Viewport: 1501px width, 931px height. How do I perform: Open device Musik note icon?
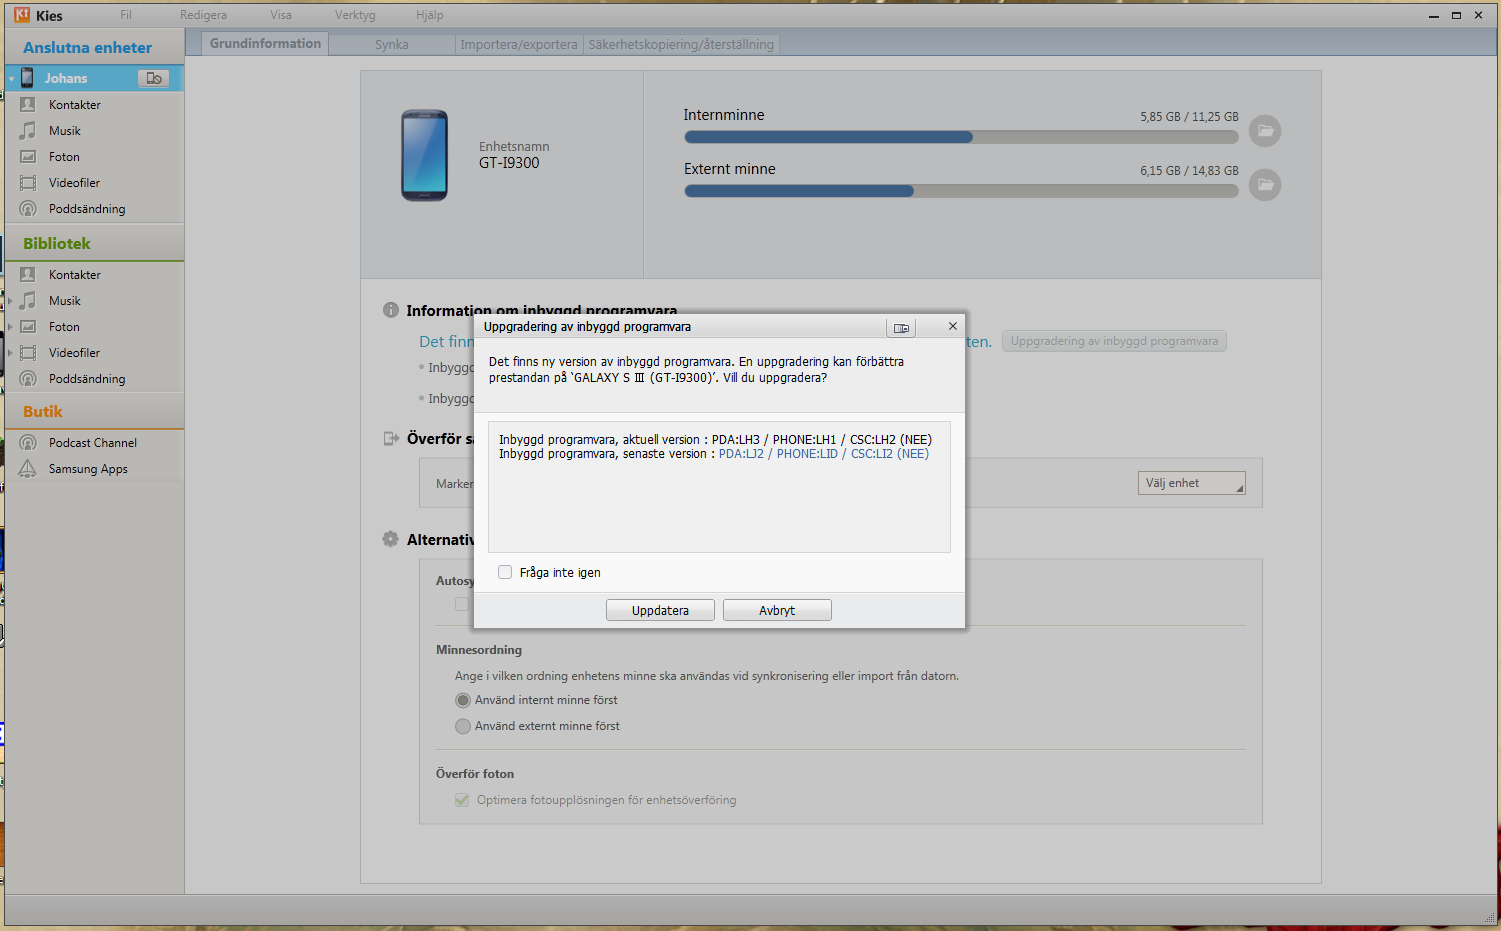point(28,130)
